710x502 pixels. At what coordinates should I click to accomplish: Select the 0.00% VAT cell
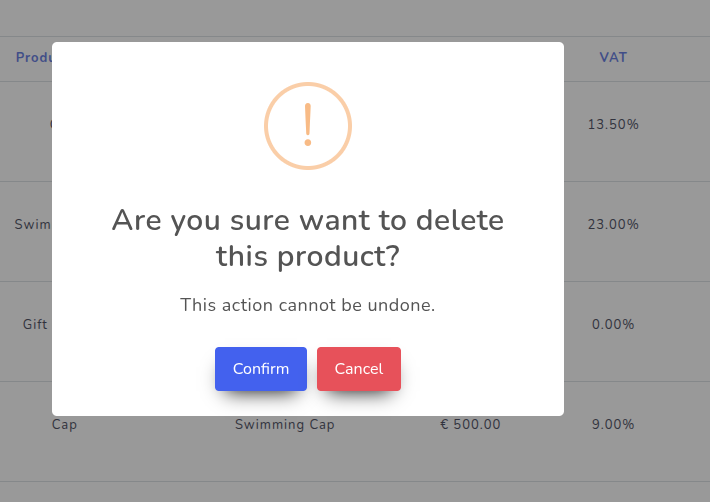613,325
